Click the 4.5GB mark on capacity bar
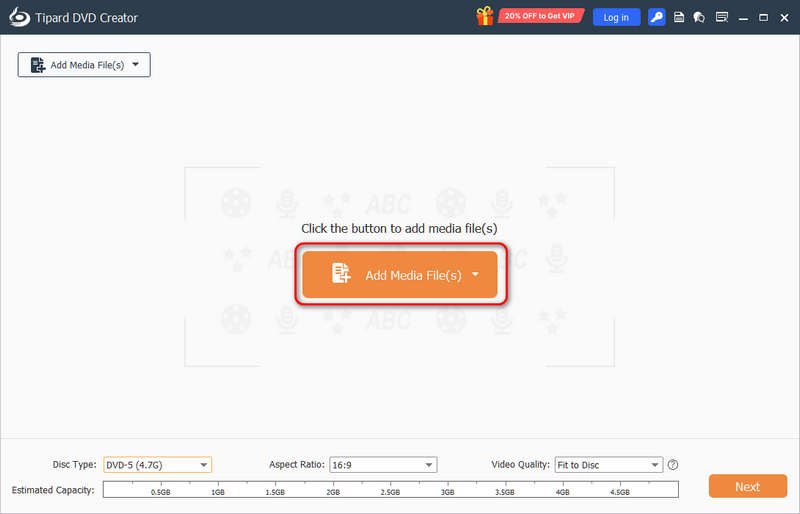The width and height of the screenshot is (800, 514). pyautogui.click(x=620, y=492)
